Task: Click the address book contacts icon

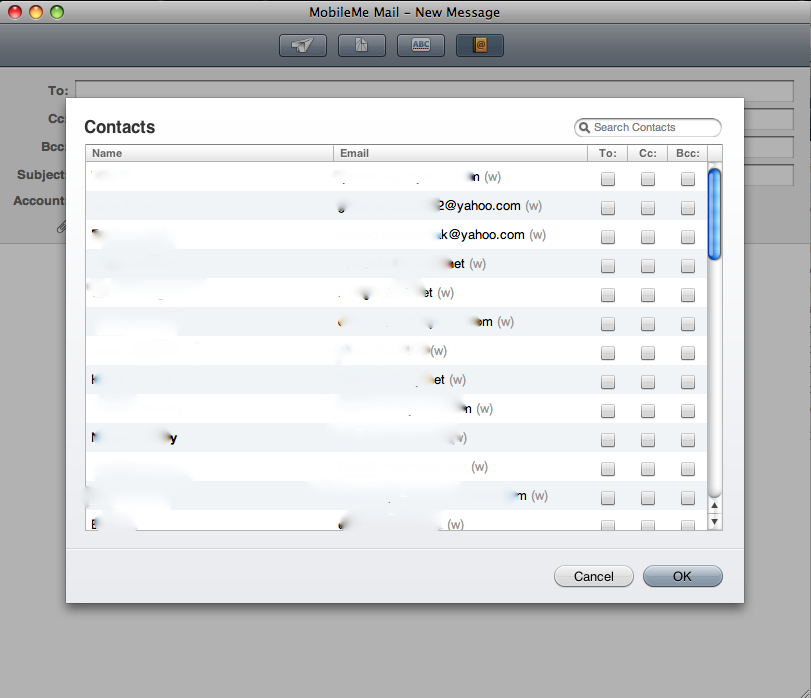Action: click(479, 45)
